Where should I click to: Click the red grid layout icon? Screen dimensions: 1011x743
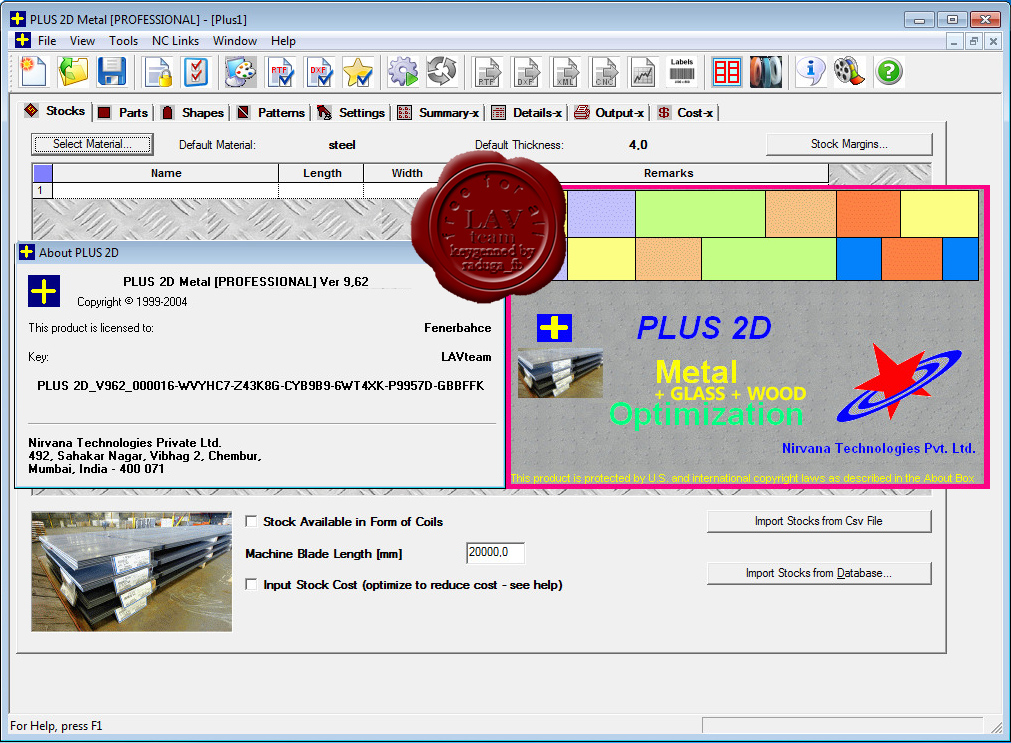tap(727, 72)
